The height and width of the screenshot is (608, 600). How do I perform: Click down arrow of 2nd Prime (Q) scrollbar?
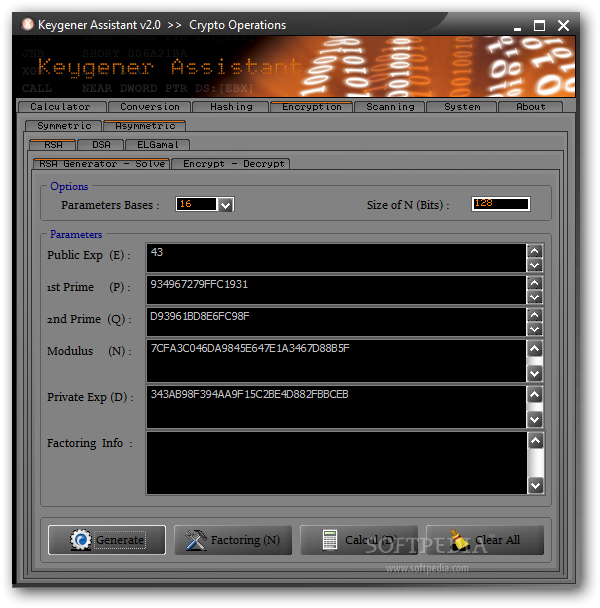535,329
